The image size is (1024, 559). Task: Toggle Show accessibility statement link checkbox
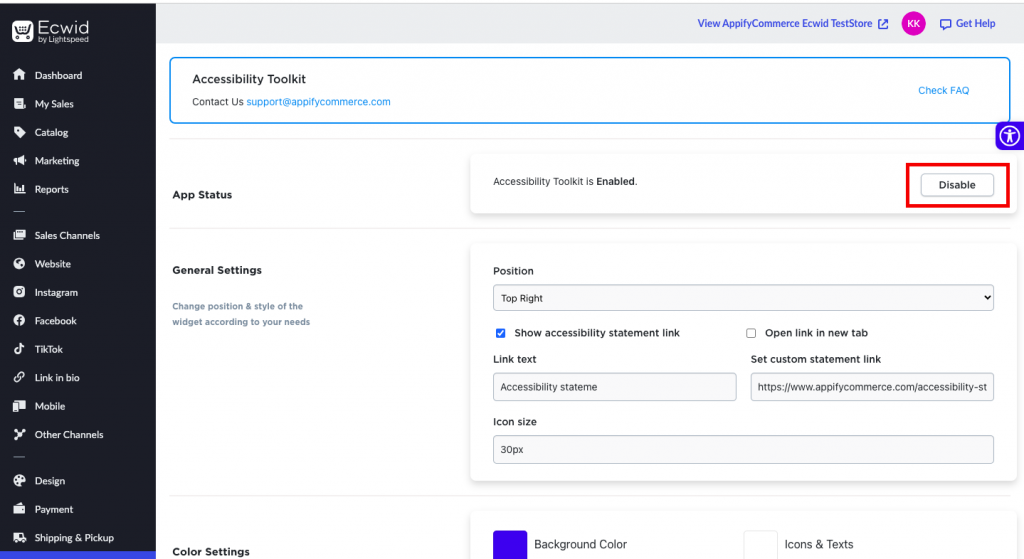coord(500,333)
